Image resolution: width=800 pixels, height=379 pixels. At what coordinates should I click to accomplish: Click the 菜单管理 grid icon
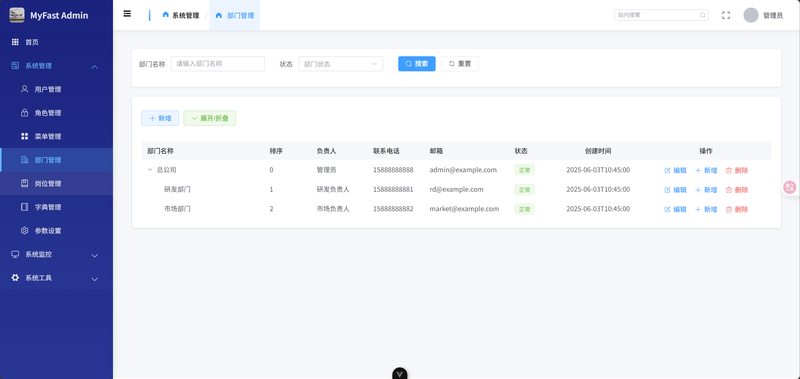[x=24, y=136]
